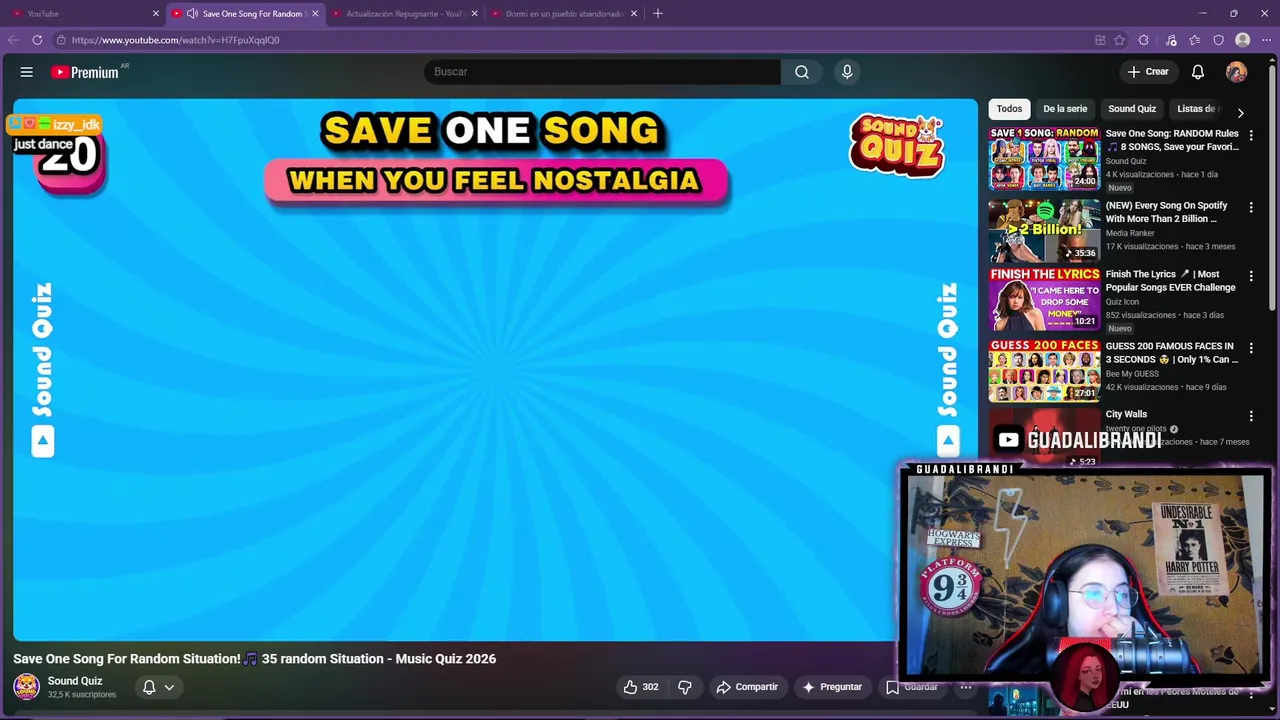Open the browser extensions puzzle icon
Screen dimensions: 1280x720
[x=1144, y=40]
